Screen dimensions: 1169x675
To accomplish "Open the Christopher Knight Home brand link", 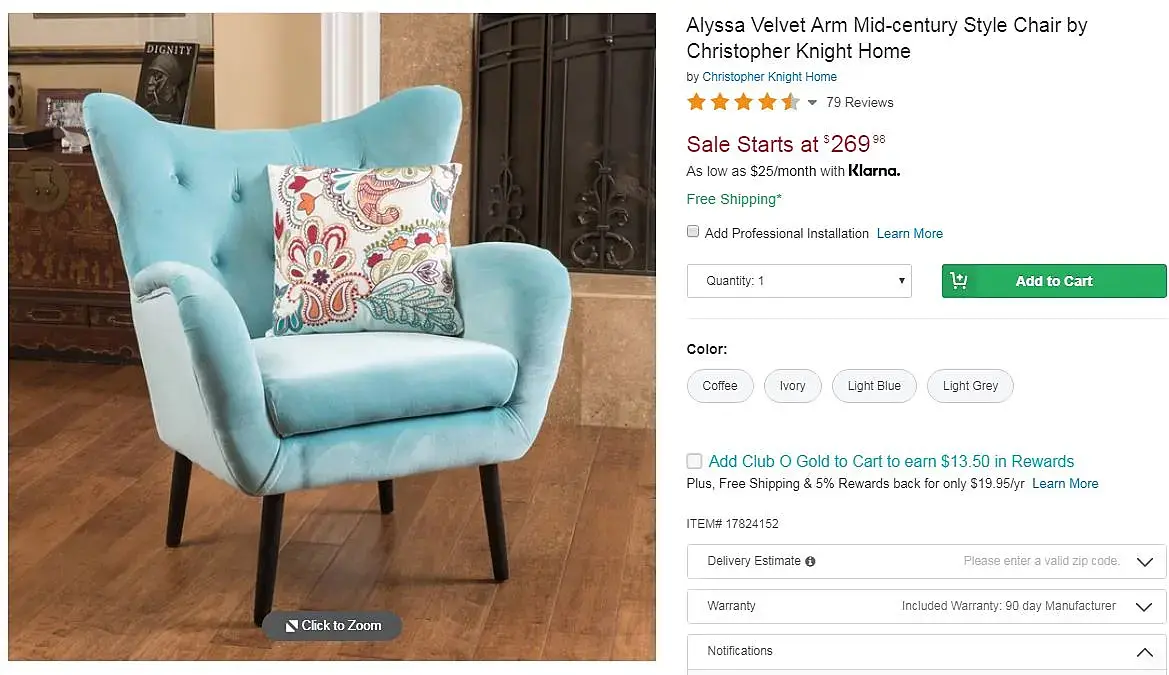I will click(769, 77).
